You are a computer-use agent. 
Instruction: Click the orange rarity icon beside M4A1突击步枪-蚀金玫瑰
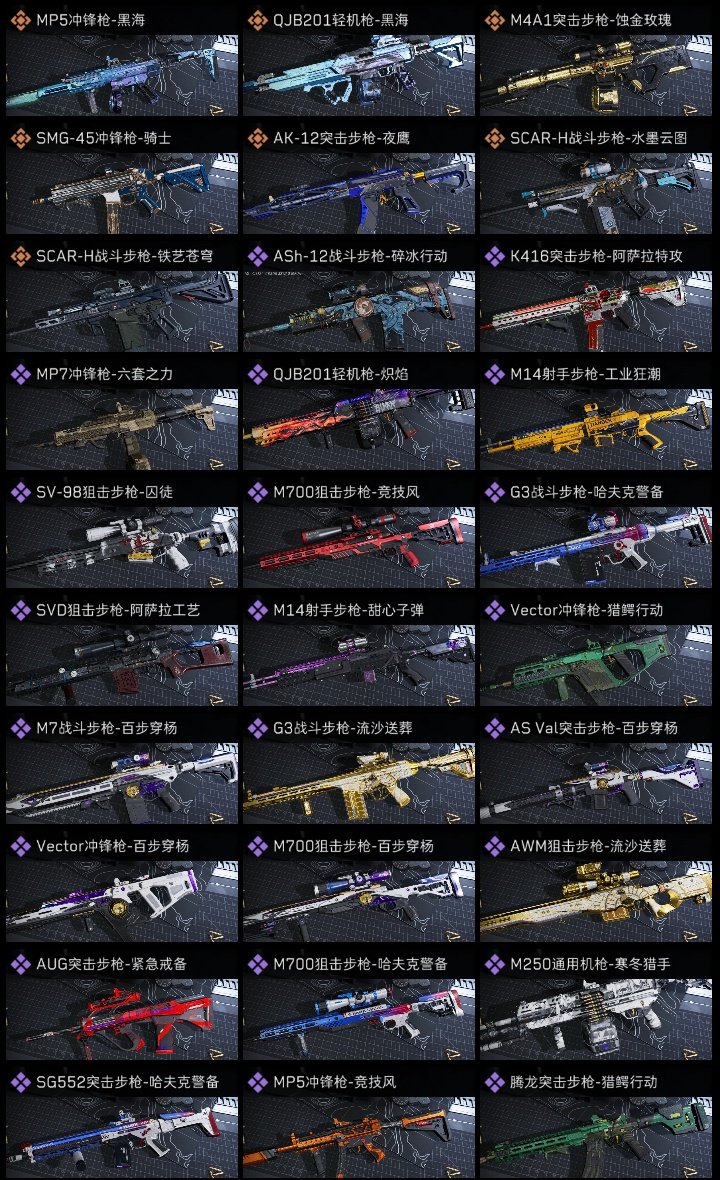click(x=494, y=20)
